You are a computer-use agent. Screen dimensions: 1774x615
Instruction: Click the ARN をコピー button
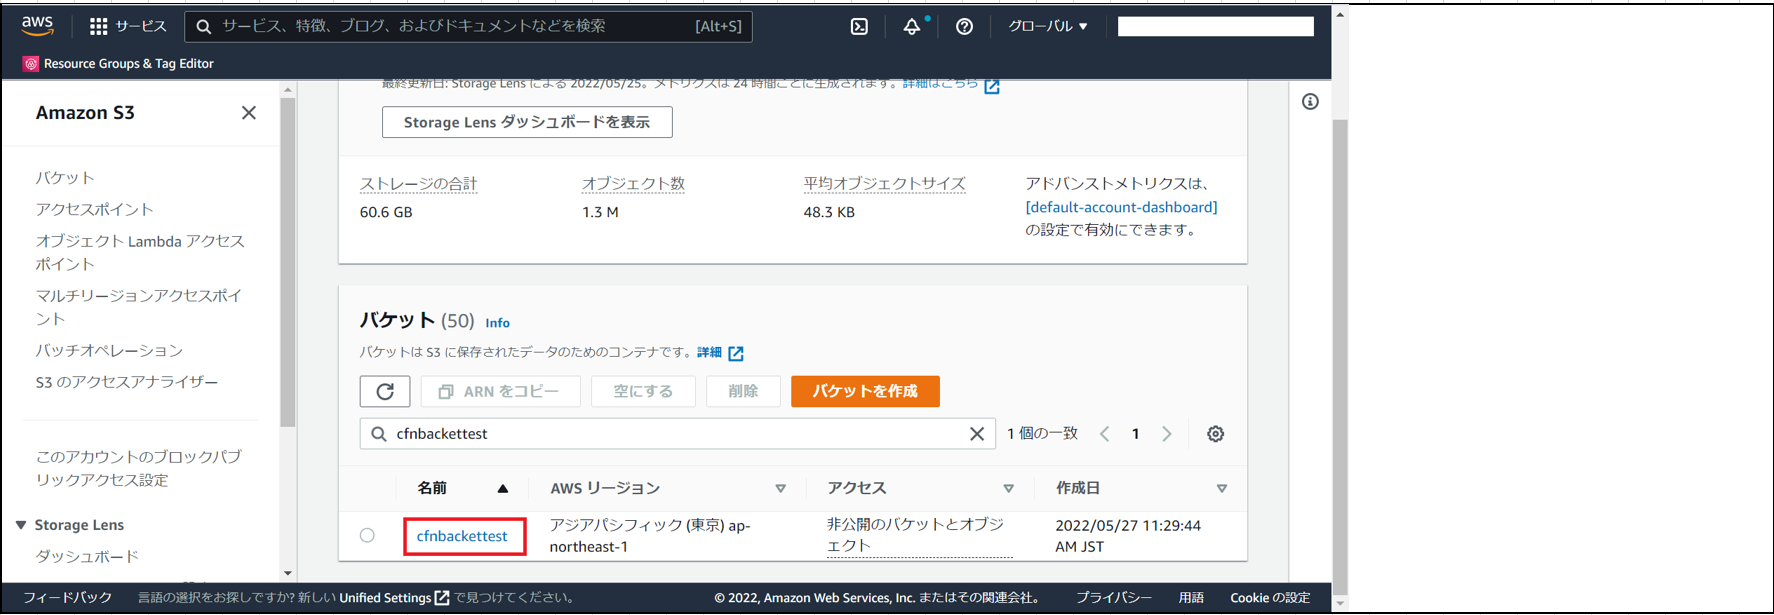point(500,391)
